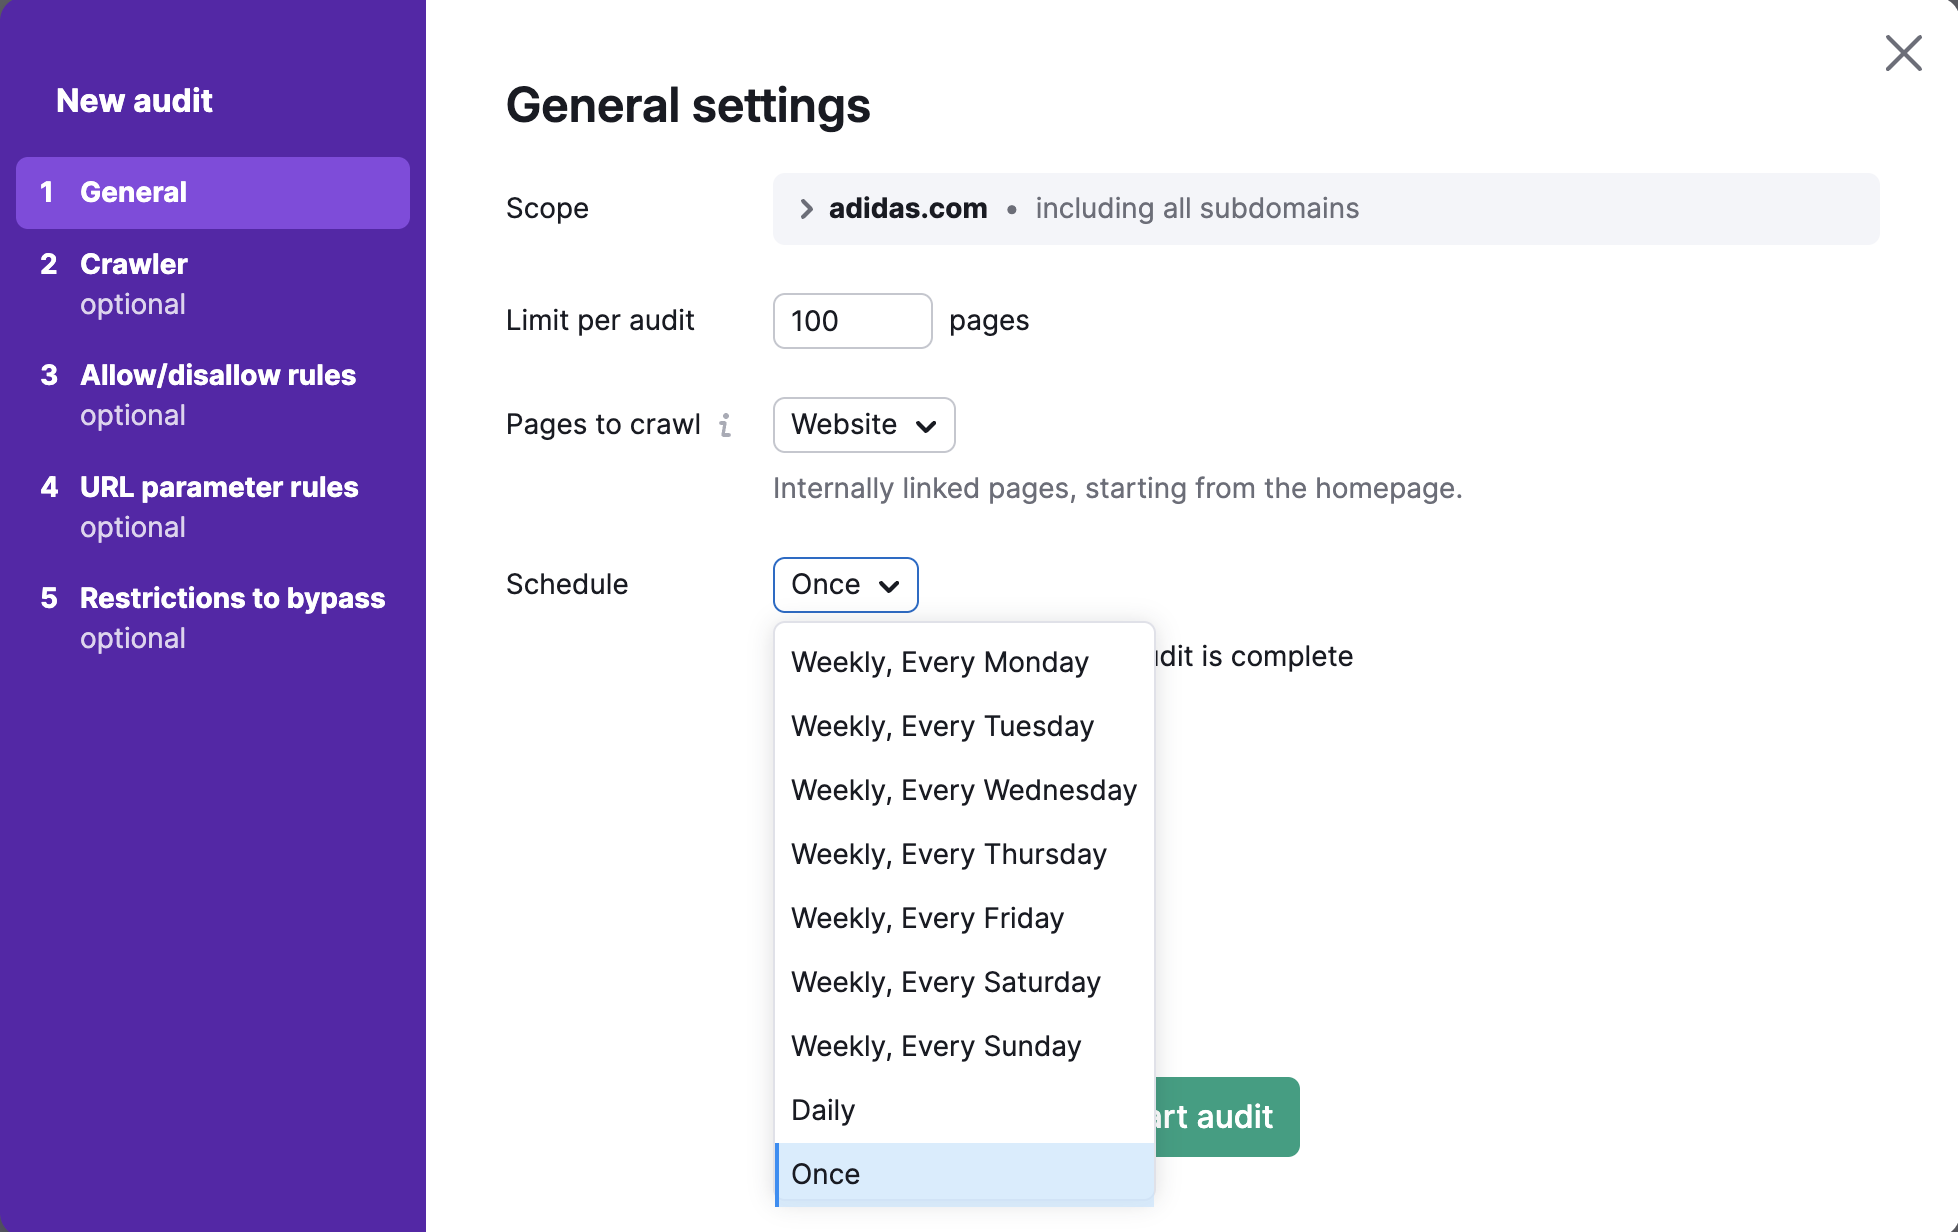
Task: Click the chevron on the Website selector
Action: point(925,425)
